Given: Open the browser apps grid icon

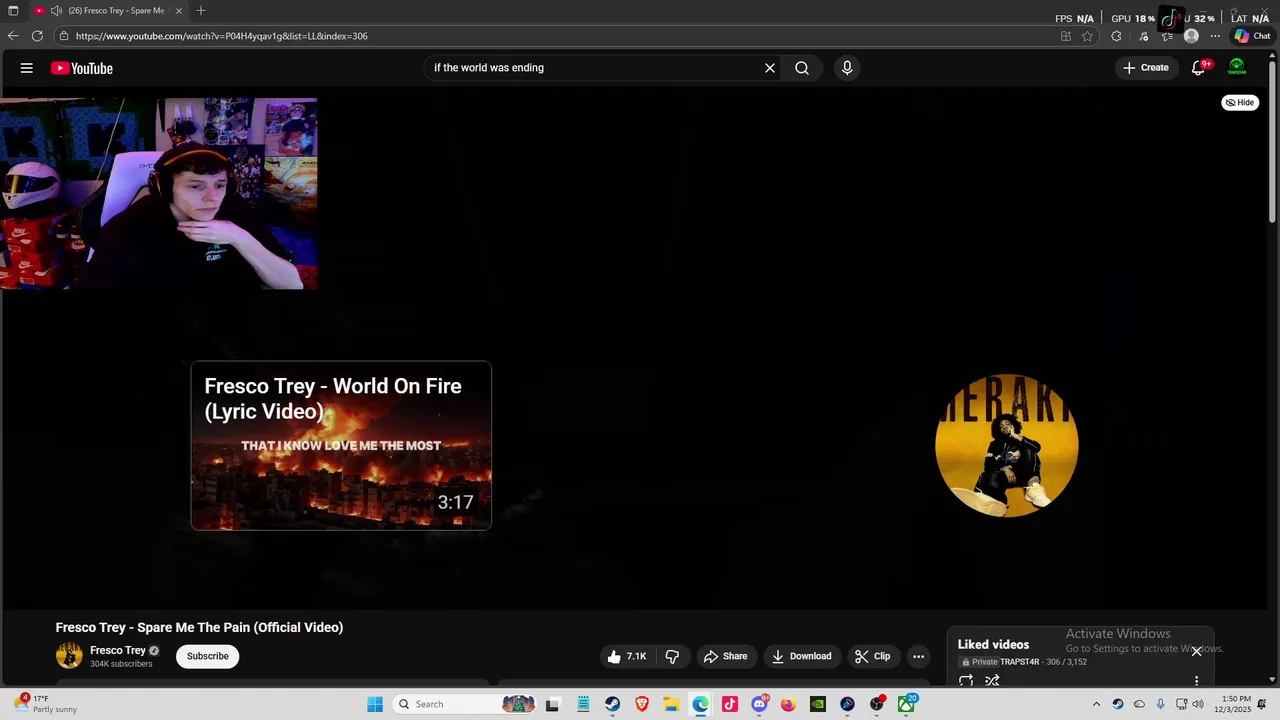Looking at the screenshot, I should 1066,36.
